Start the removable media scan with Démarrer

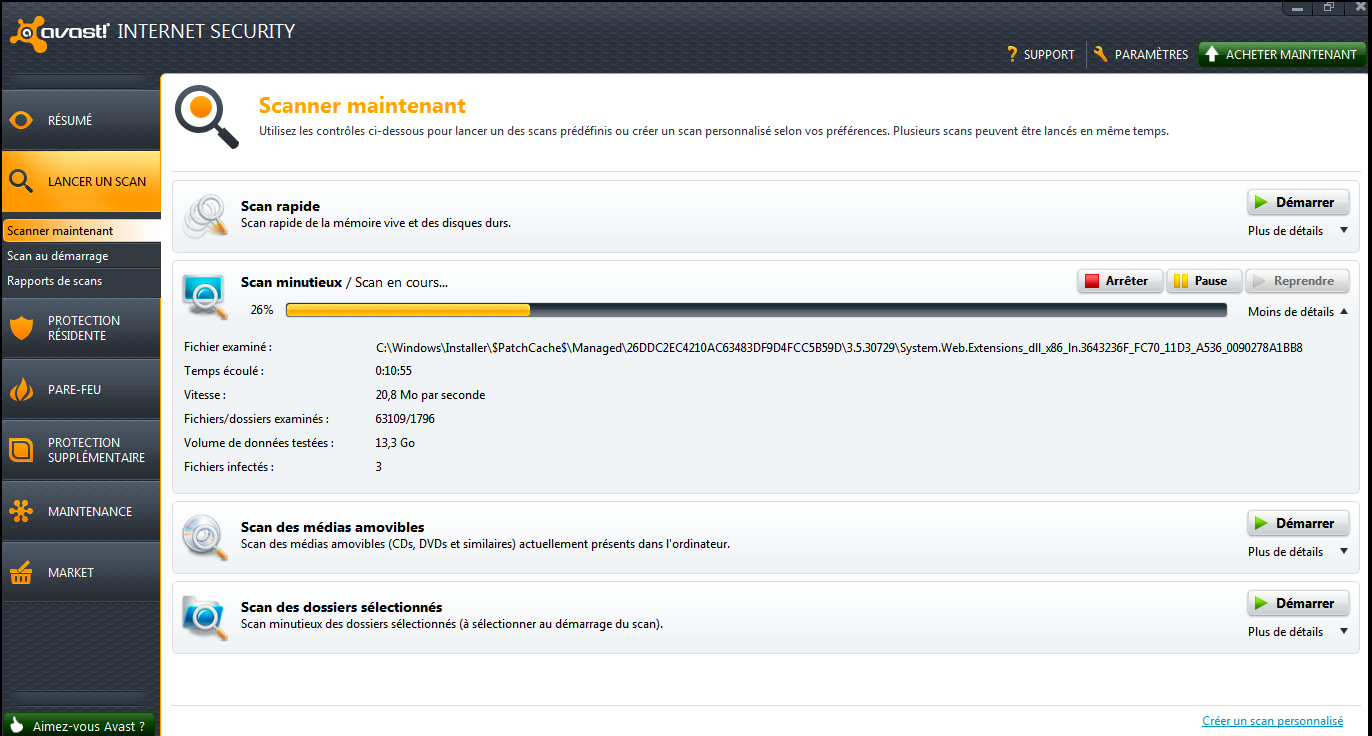pos(1298,523)
